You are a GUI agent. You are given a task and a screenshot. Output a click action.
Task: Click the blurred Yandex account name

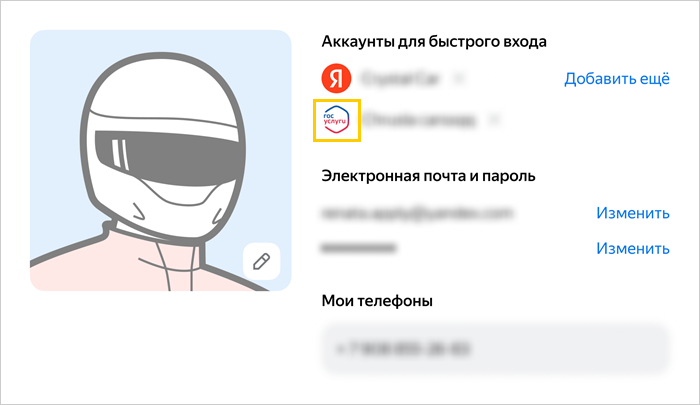400,79
